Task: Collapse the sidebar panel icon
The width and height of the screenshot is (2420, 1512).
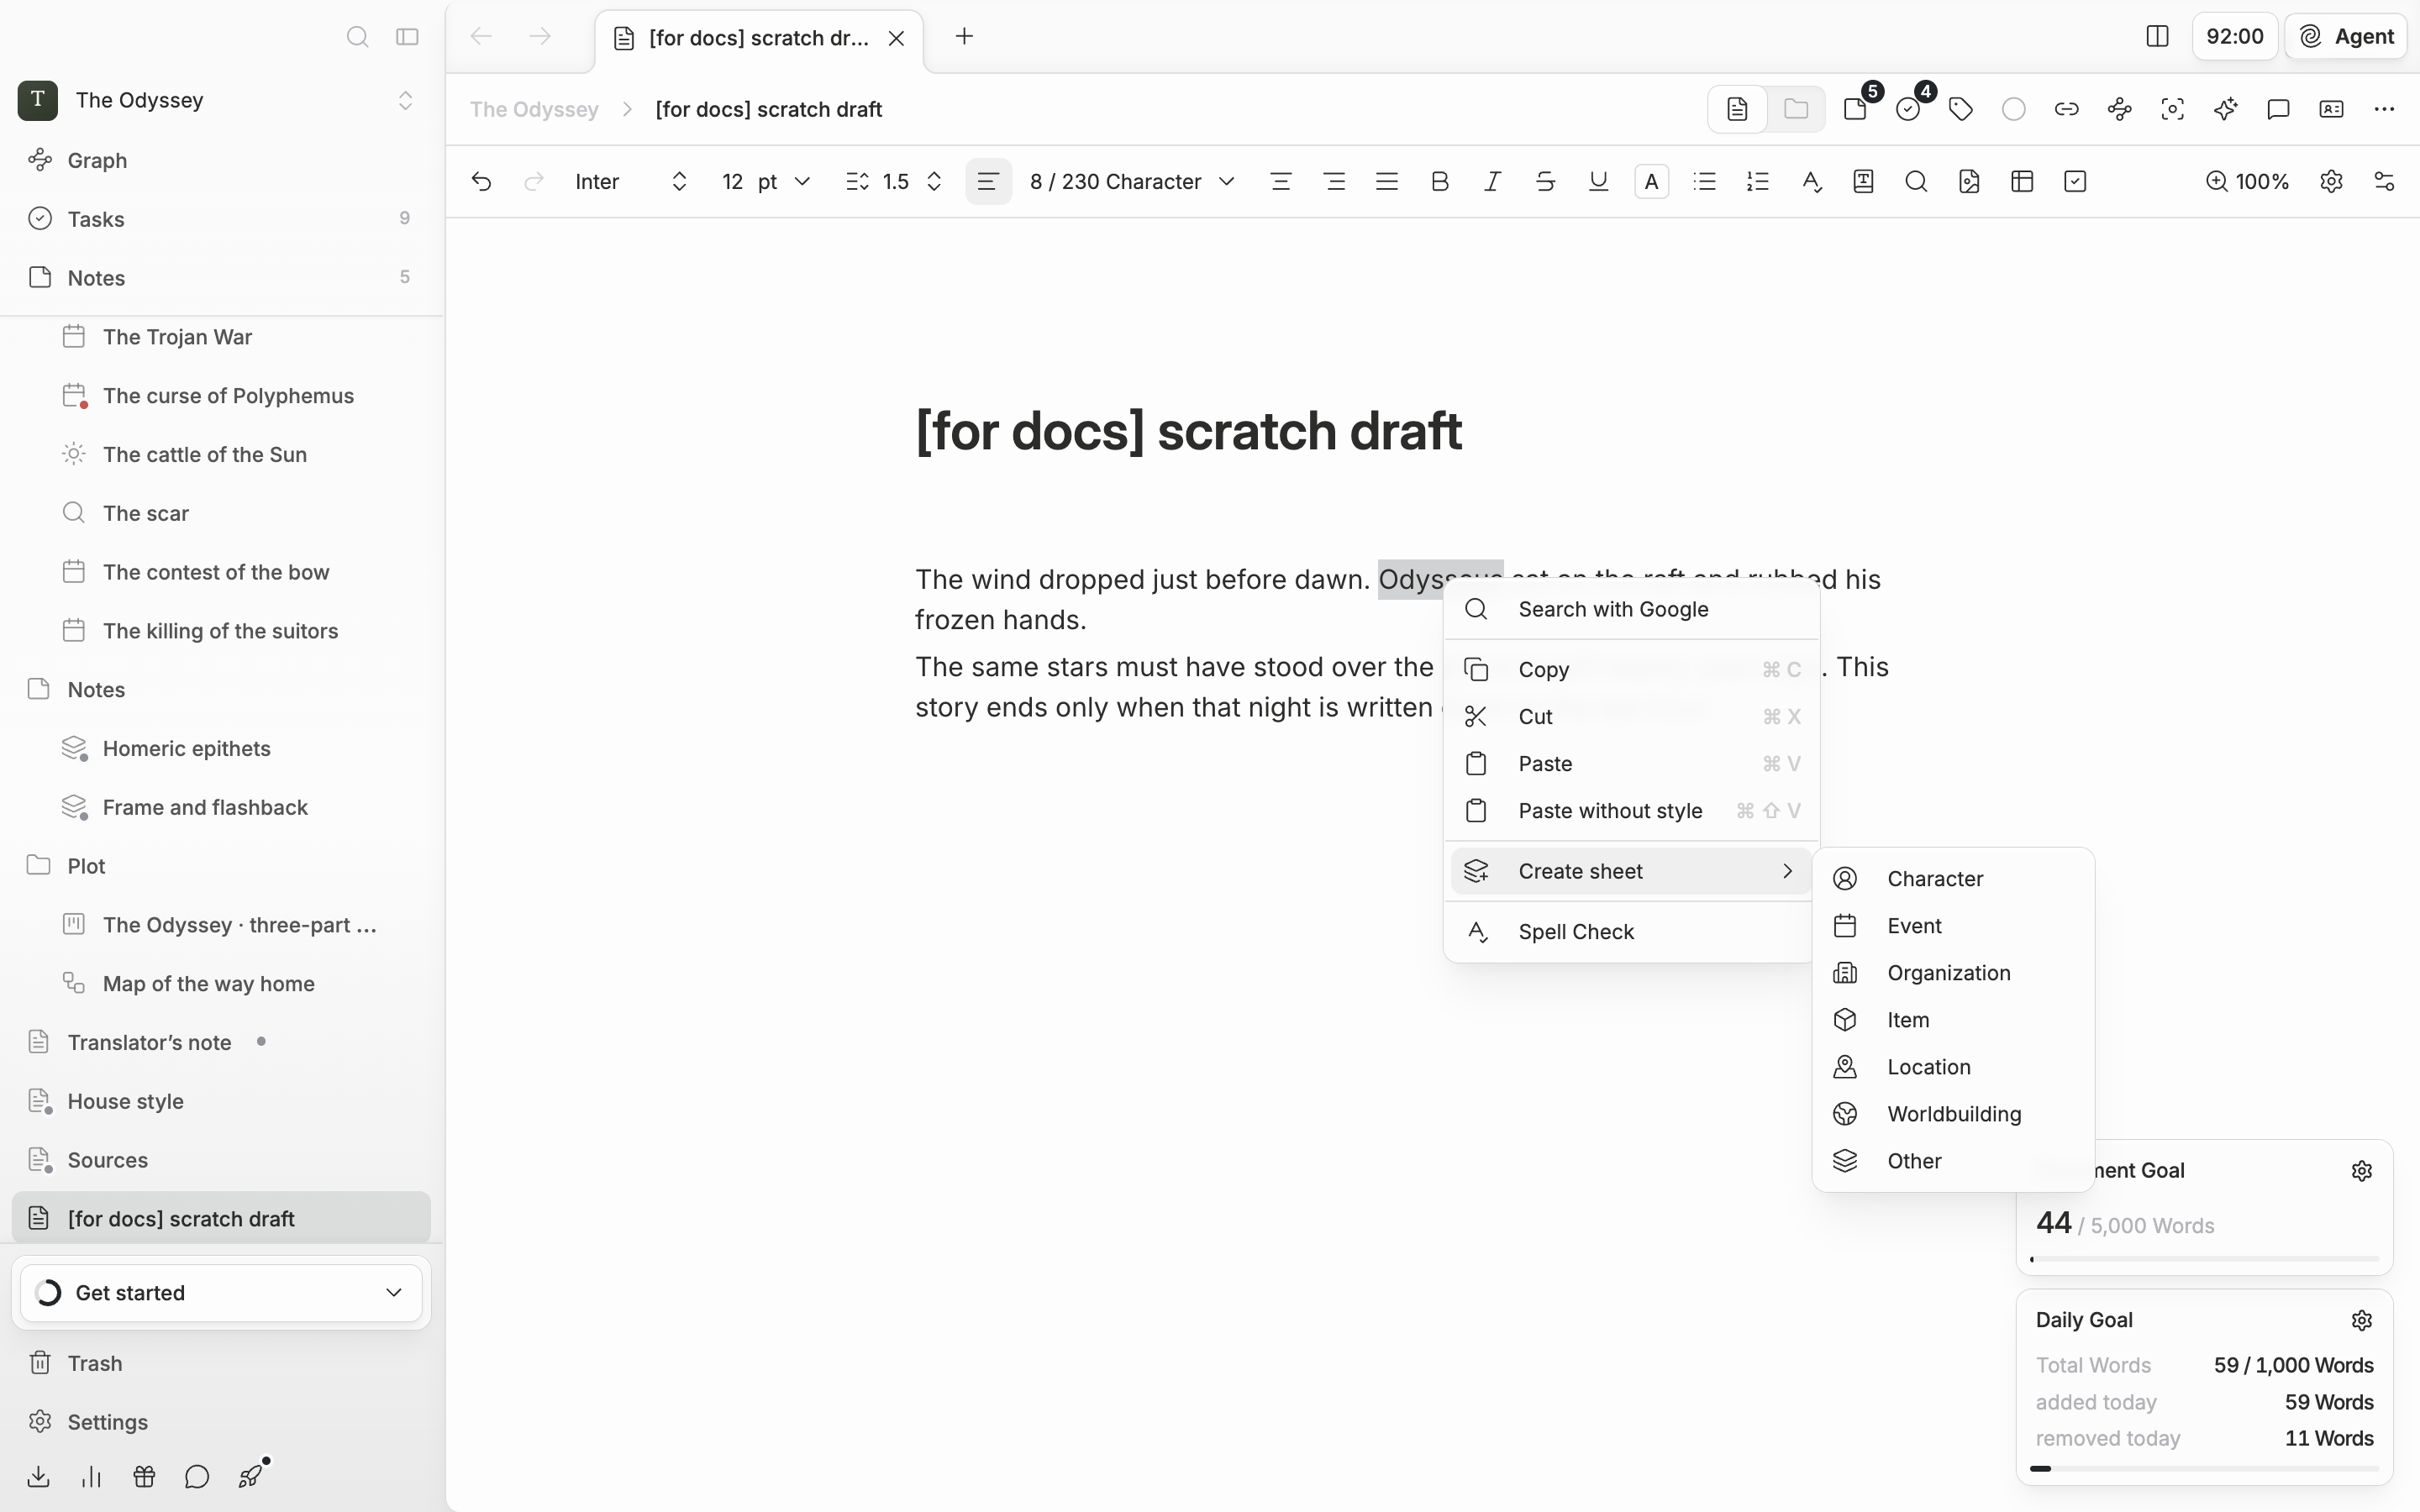Action: (x=407, y=37)
